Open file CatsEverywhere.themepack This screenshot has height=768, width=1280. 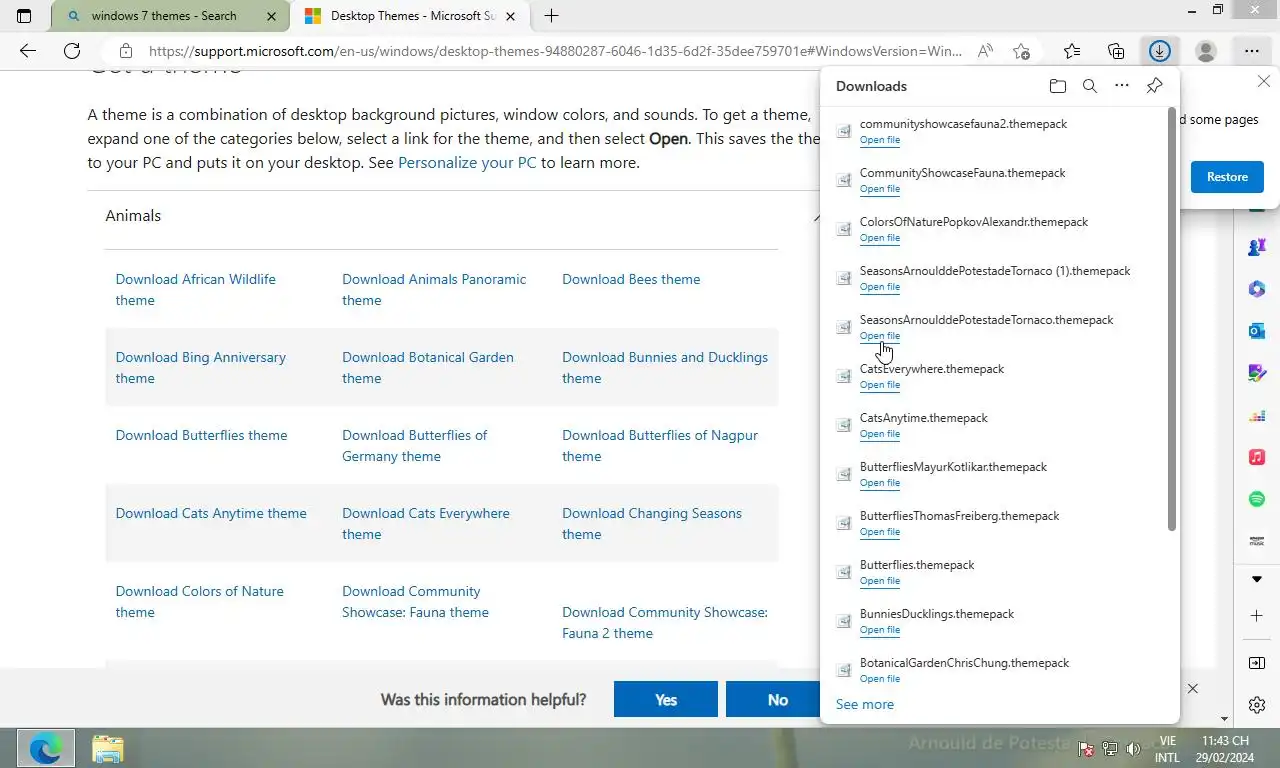point(880,385)
